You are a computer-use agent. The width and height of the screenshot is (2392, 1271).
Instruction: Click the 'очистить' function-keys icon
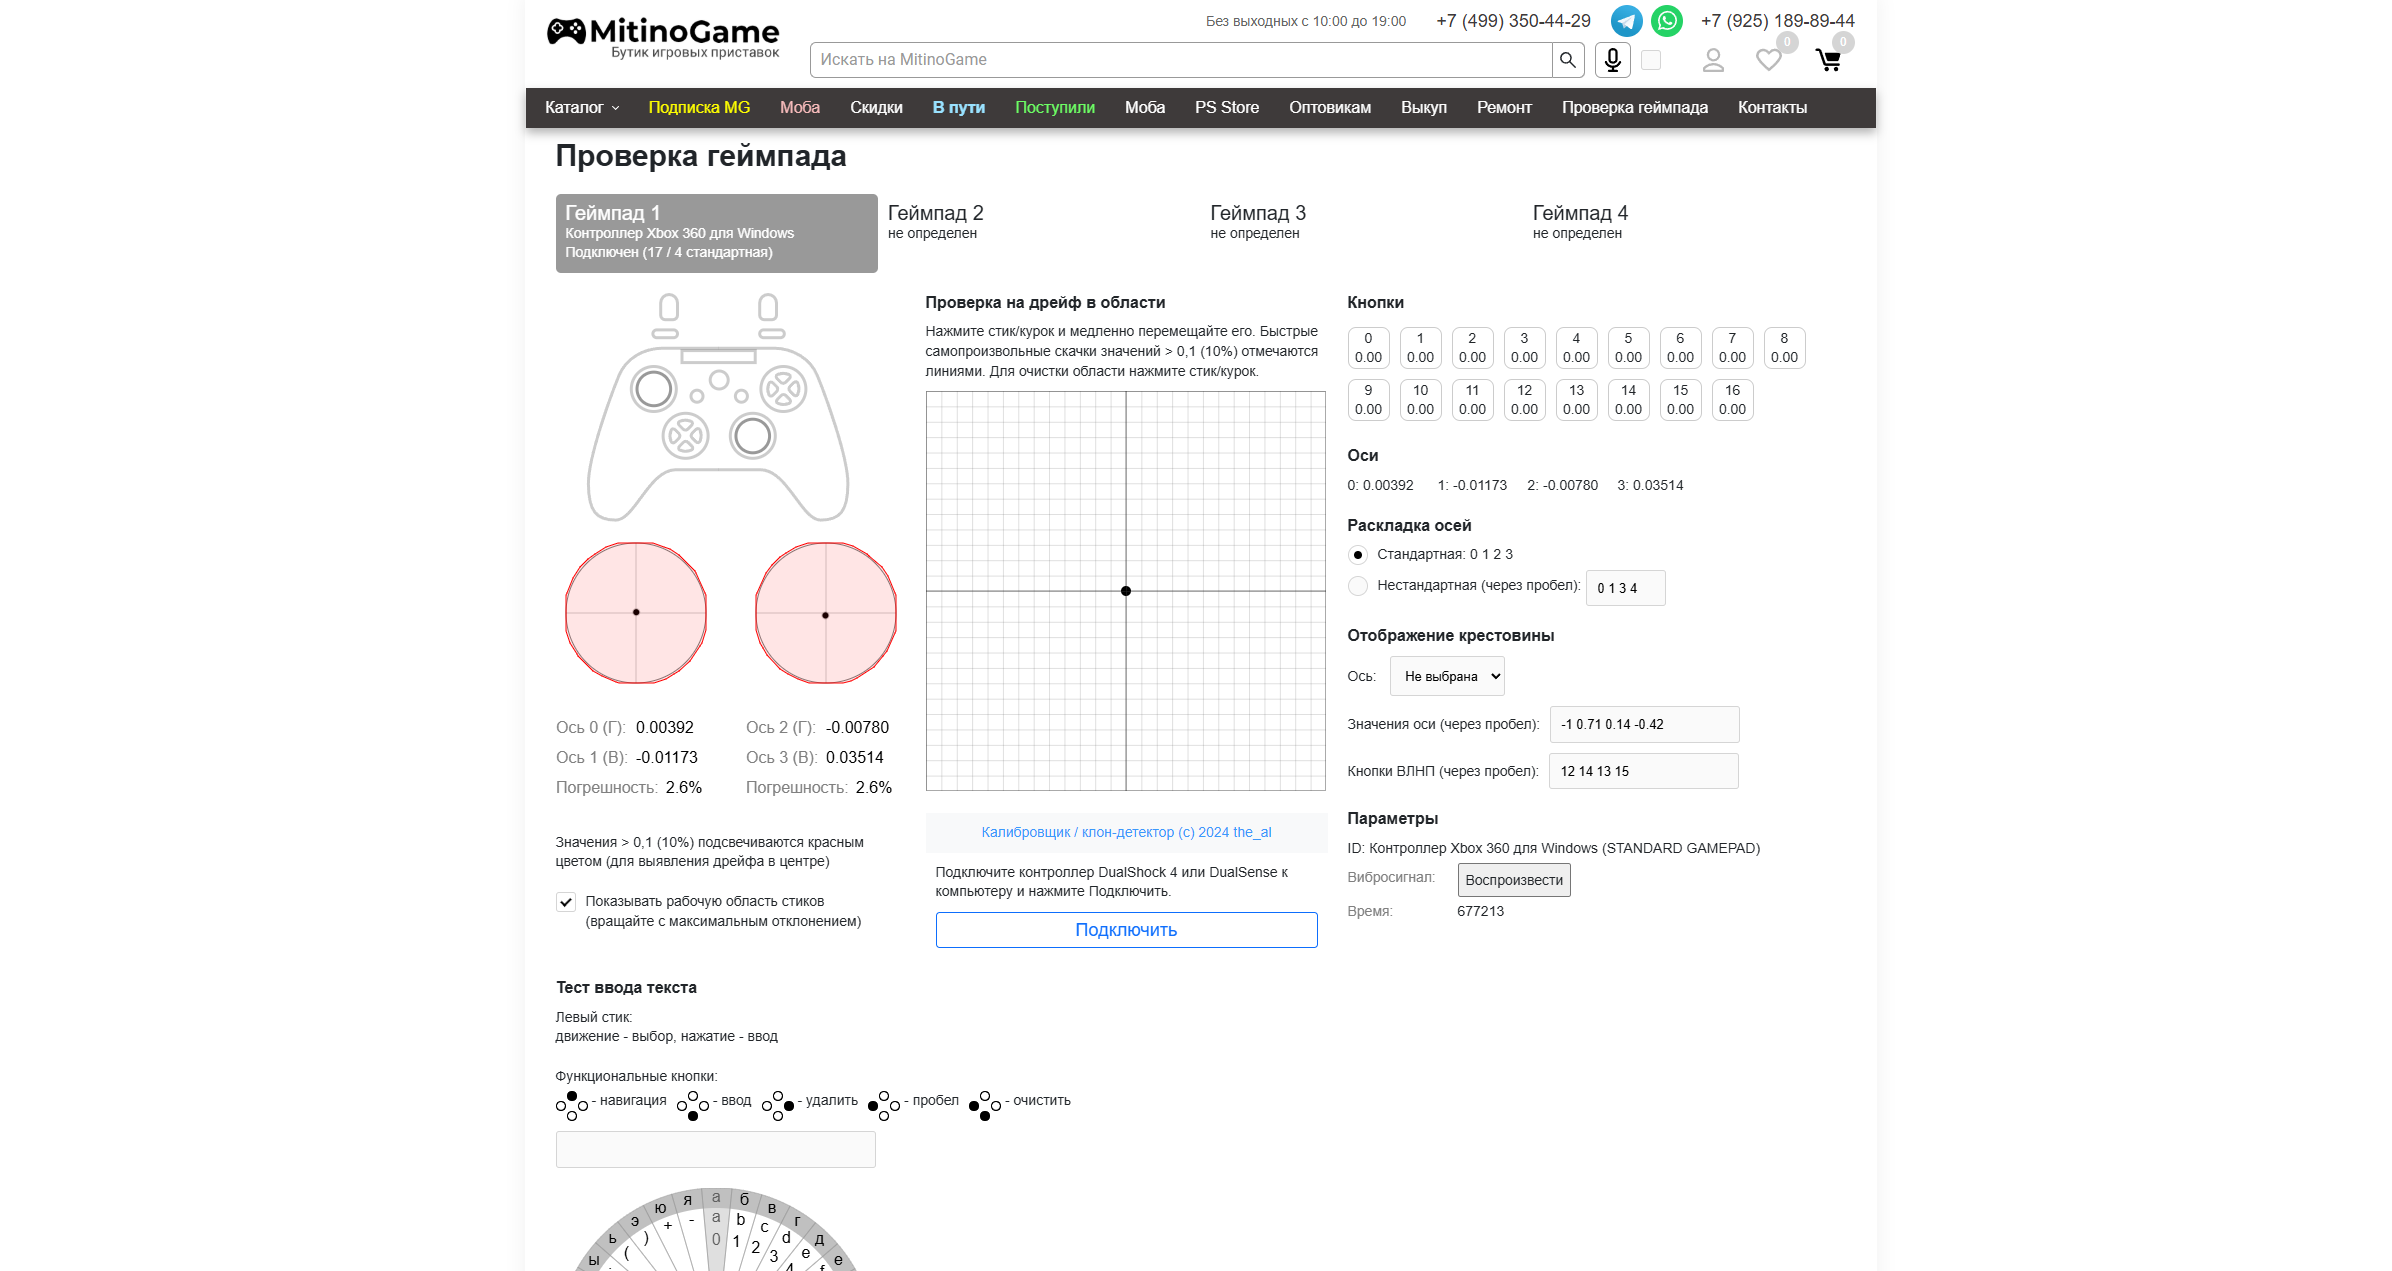[985, 1105]
